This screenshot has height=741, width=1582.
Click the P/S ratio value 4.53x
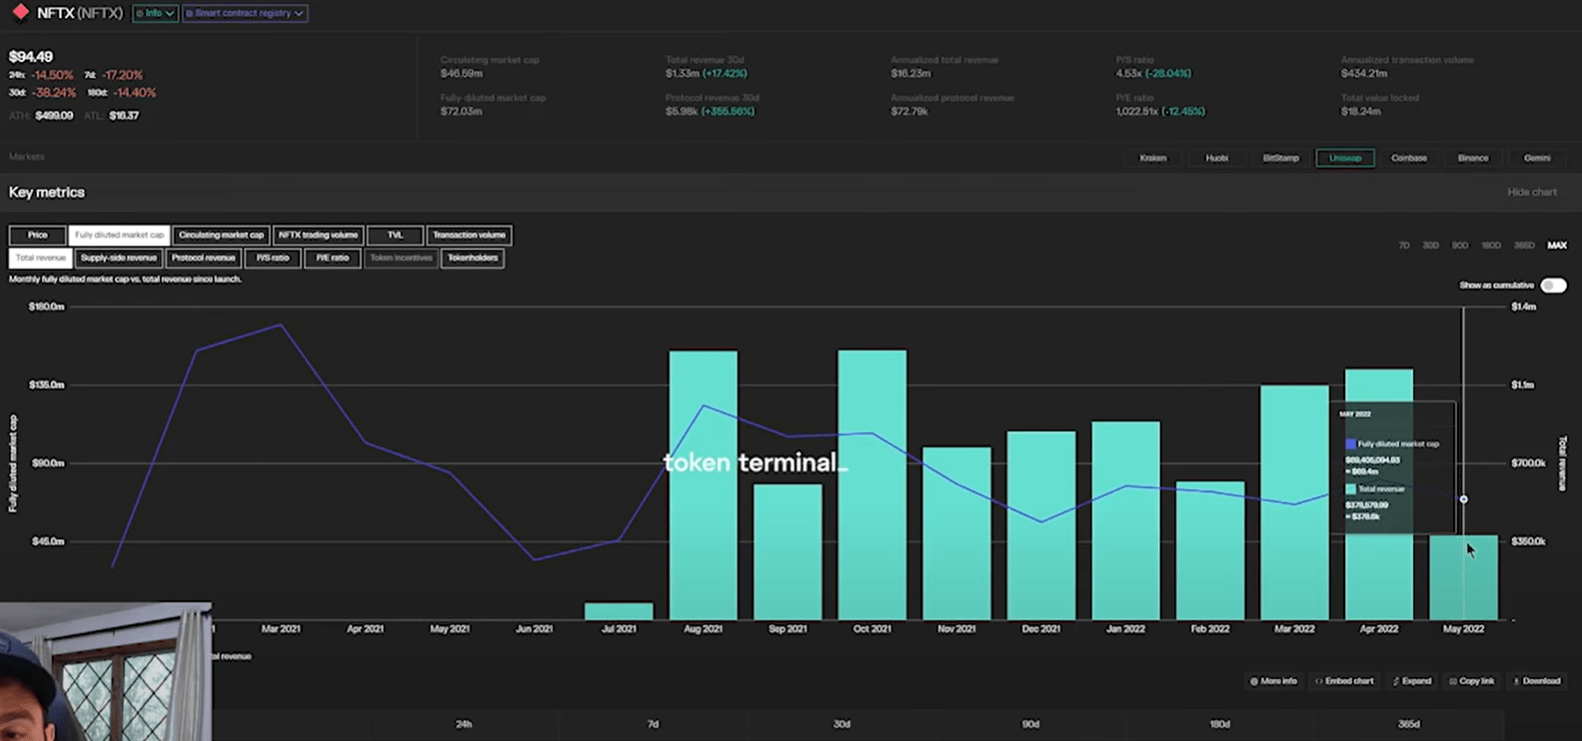tap(1131, 74)
